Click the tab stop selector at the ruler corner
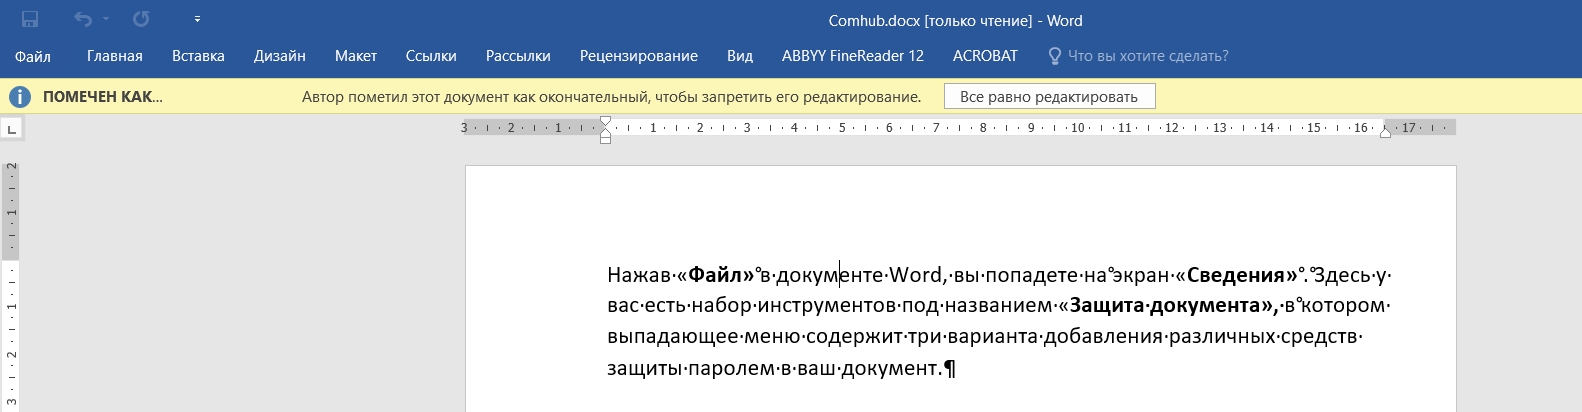The height and width of the screenshot is (412, 1582). click(x=12, y=129)
